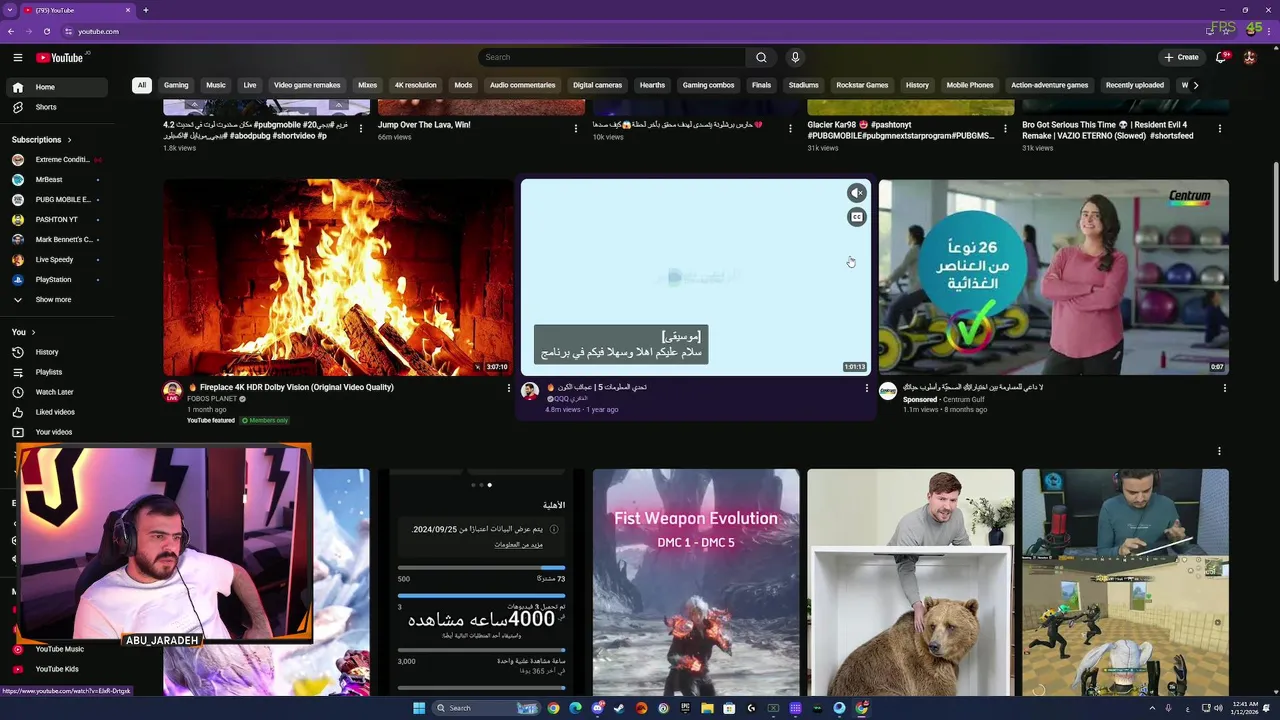Select the Gaming filter chip

tap(176, 85)
